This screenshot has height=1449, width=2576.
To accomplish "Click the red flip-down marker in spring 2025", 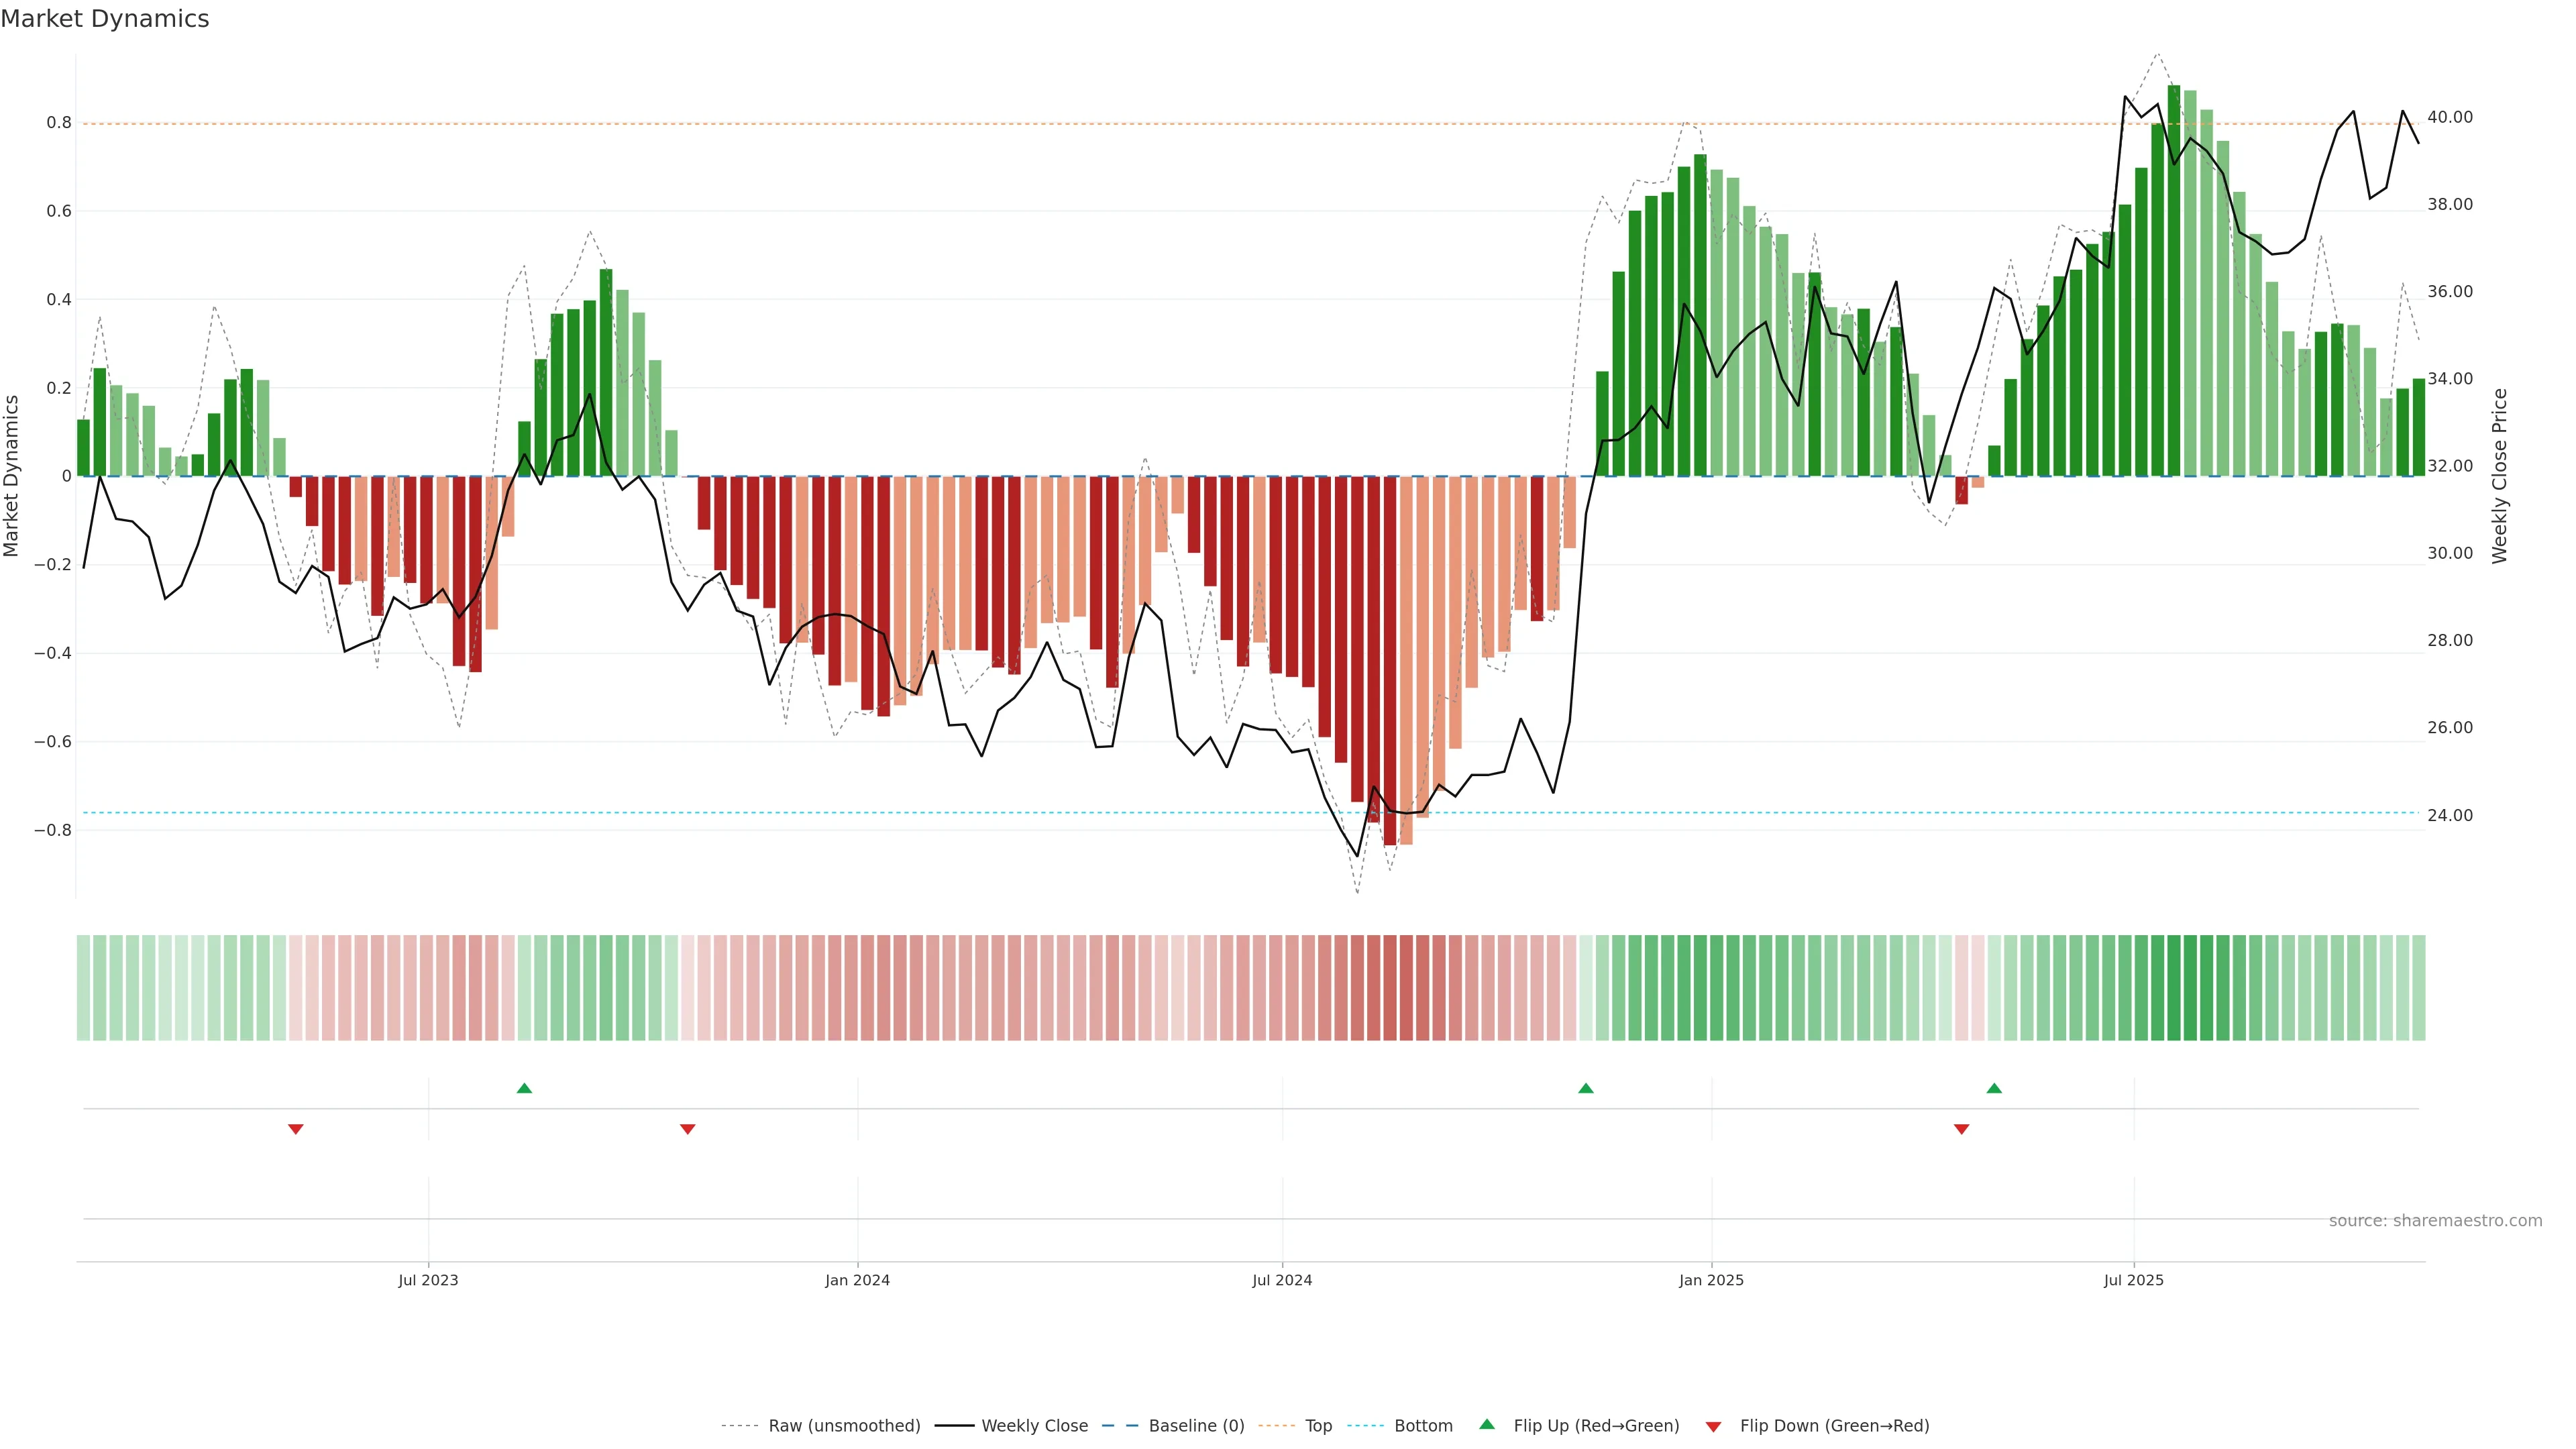I will point(1961,1129).
